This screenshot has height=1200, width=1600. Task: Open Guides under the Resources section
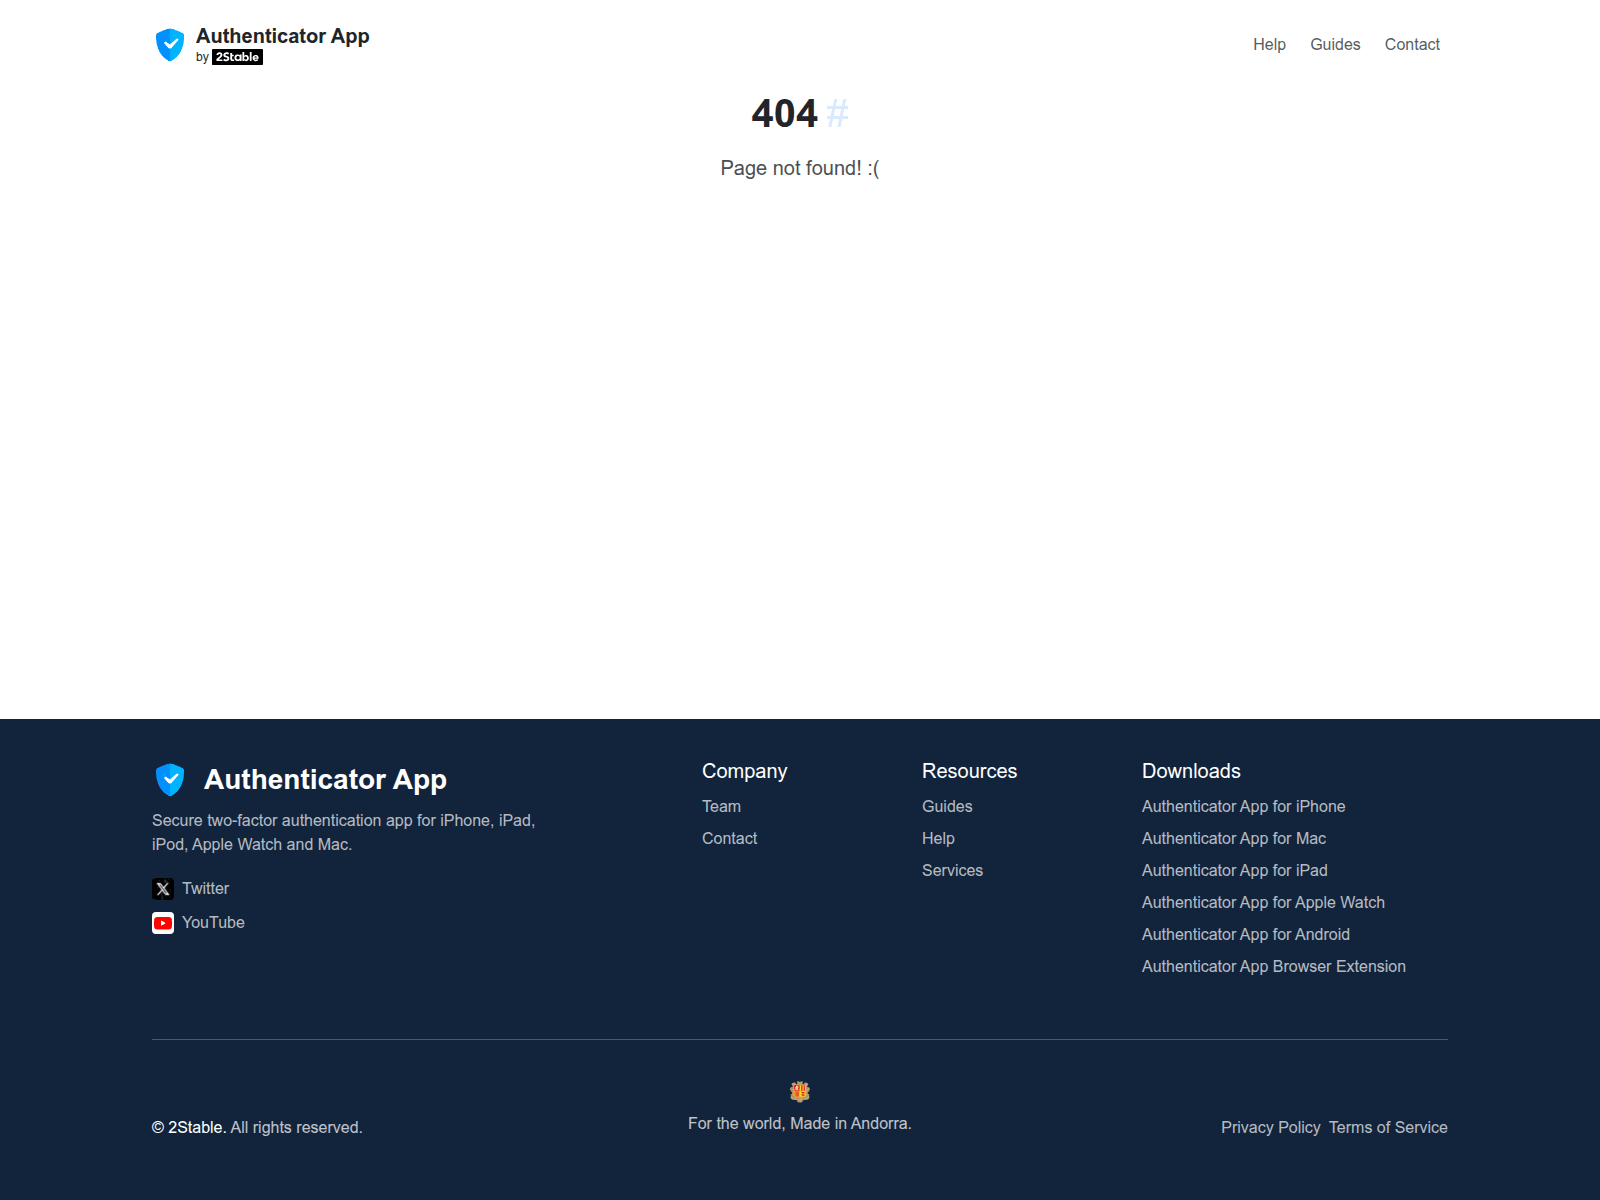946,806
